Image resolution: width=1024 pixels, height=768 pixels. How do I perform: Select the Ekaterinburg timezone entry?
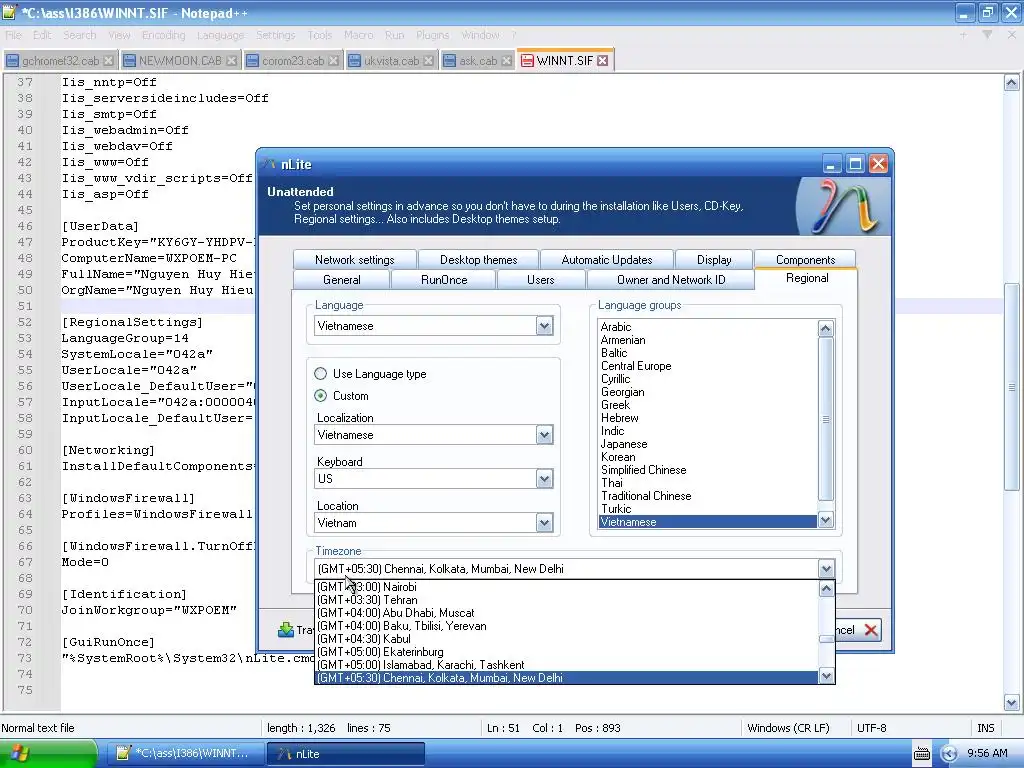(566, 652)
